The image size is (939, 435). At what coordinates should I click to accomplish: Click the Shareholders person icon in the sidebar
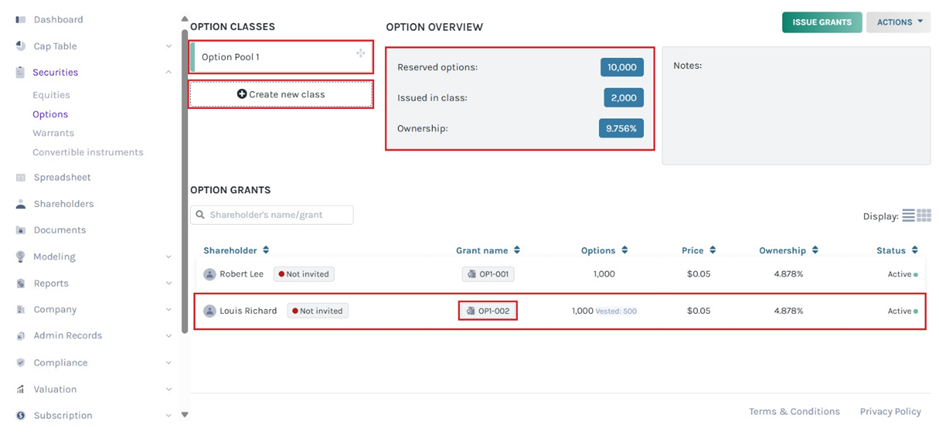[21, 204]
